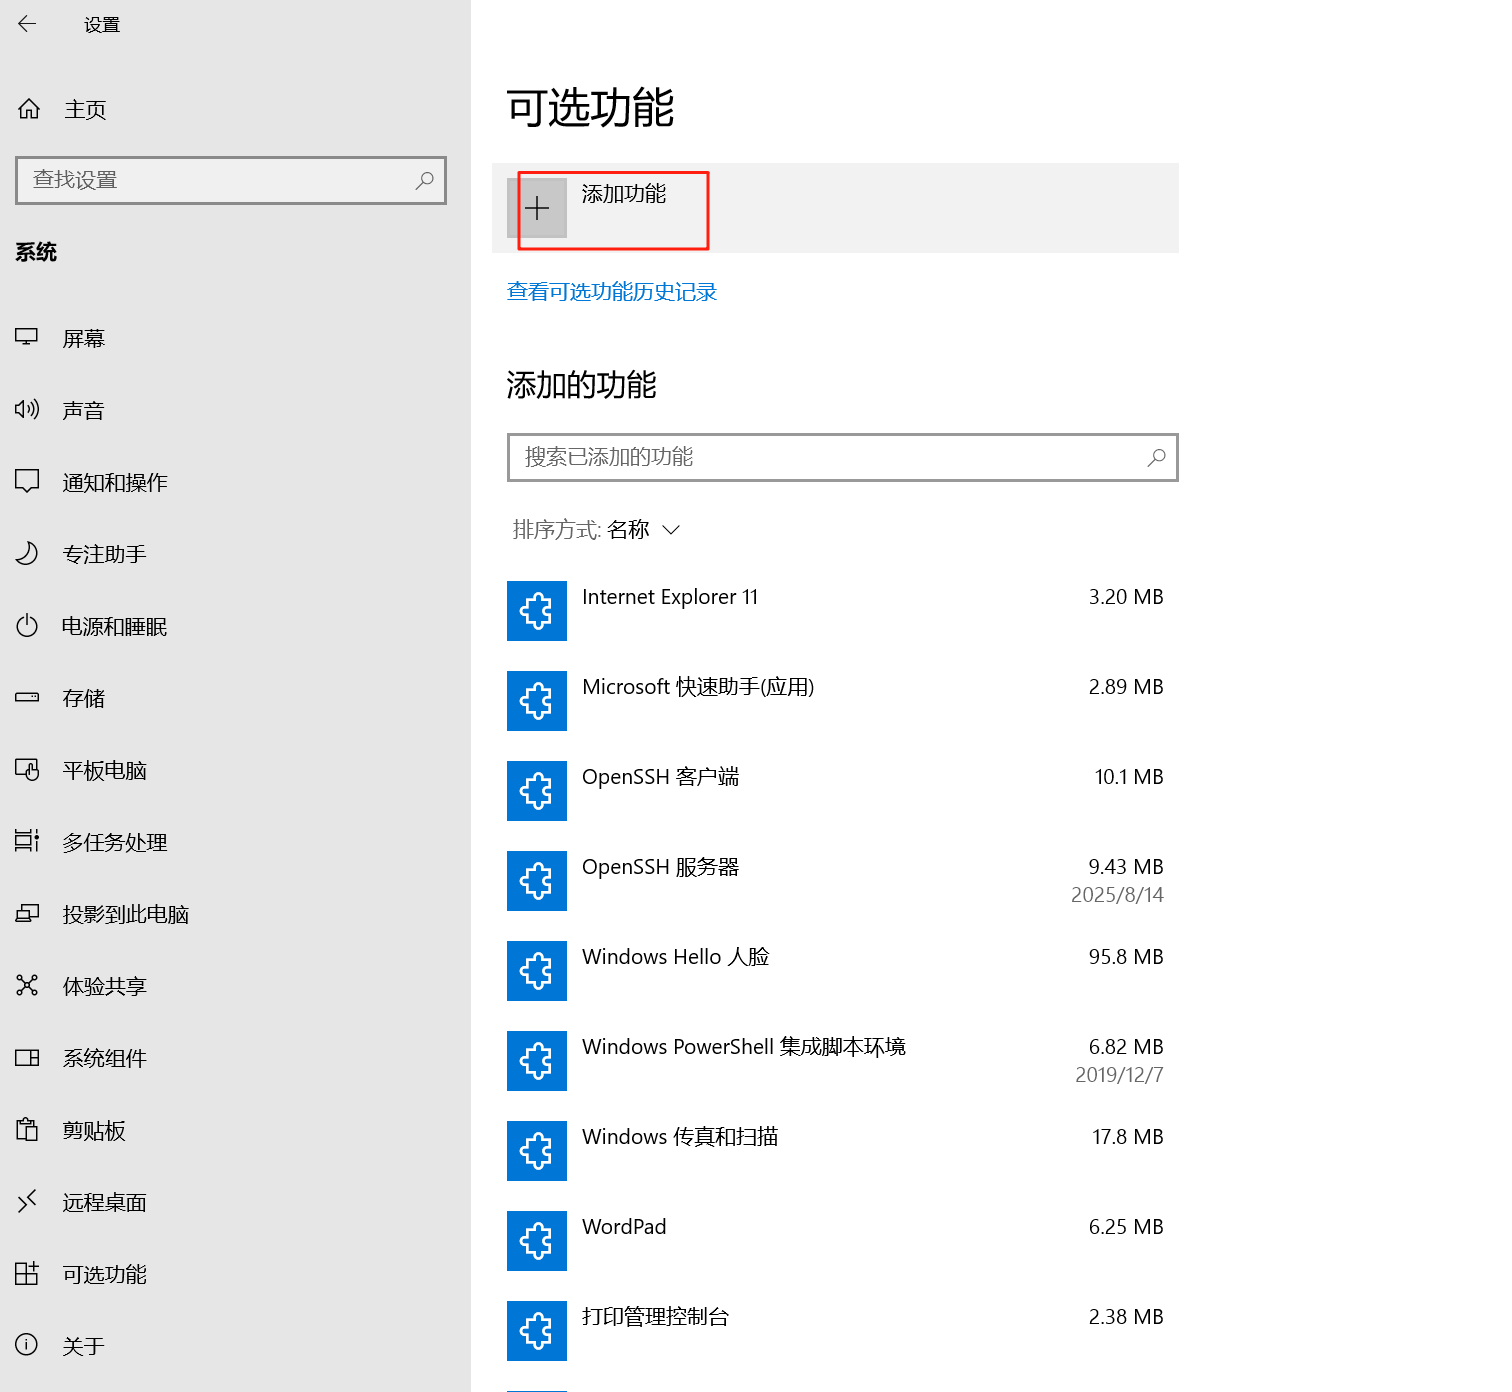1512x1392 pixels.
Task: Click the 17.8 MB size value
Action: coord(1128,1137)
